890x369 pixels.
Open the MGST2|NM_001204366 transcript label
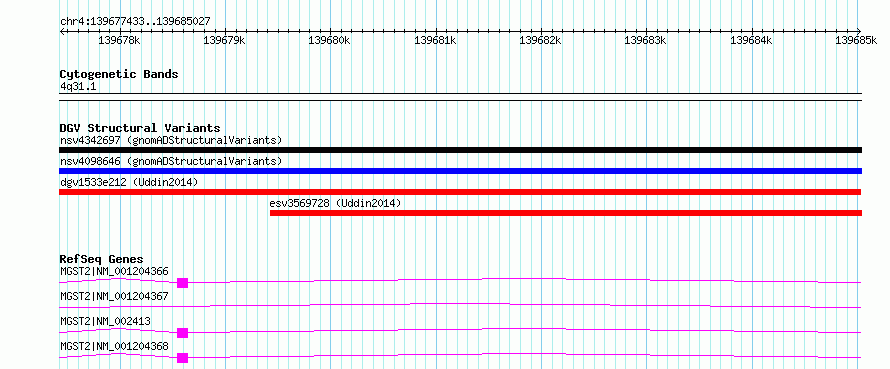point(114,271)
